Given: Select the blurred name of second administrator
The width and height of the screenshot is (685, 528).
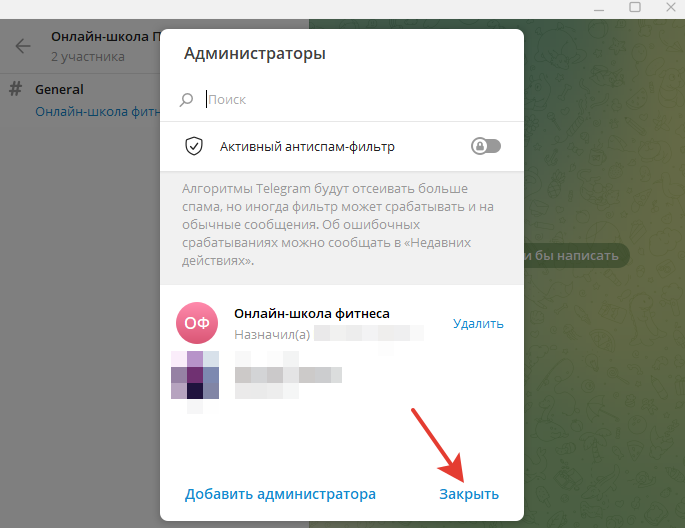Looking at the screenshot, I should 288,375.
